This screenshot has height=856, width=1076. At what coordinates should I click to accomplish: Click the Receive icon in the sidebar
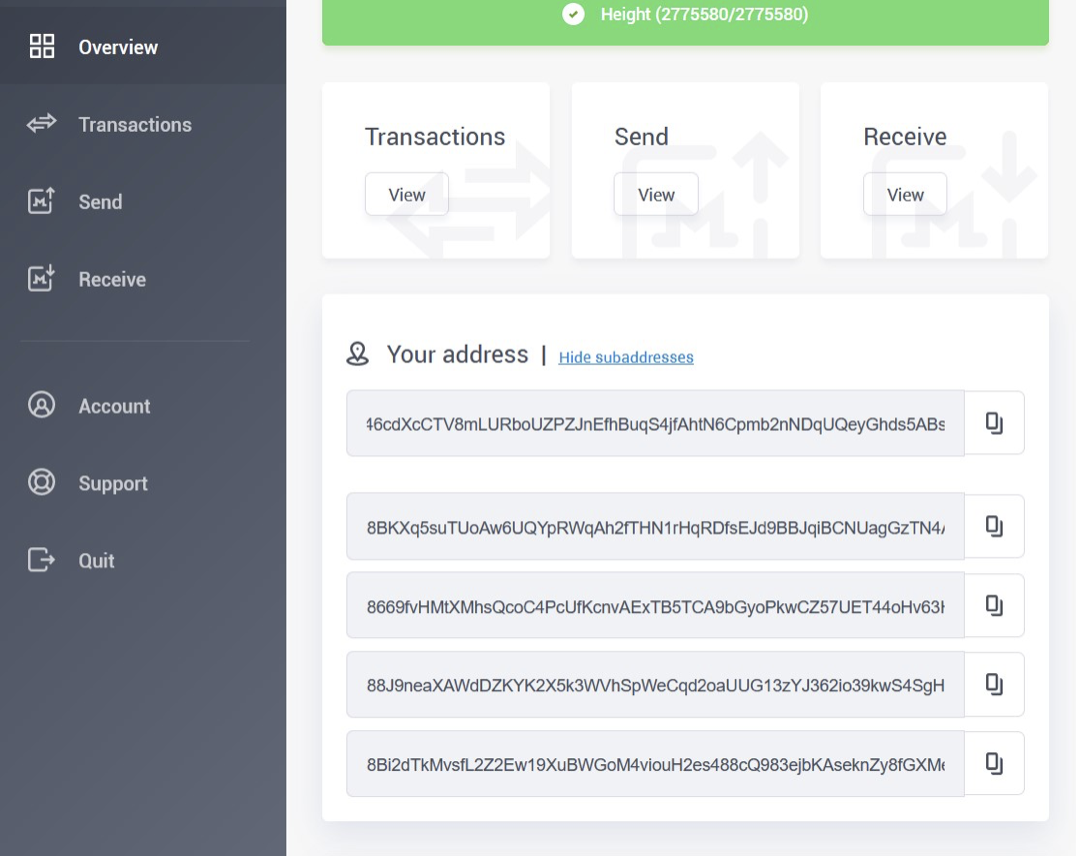point(40,279)
